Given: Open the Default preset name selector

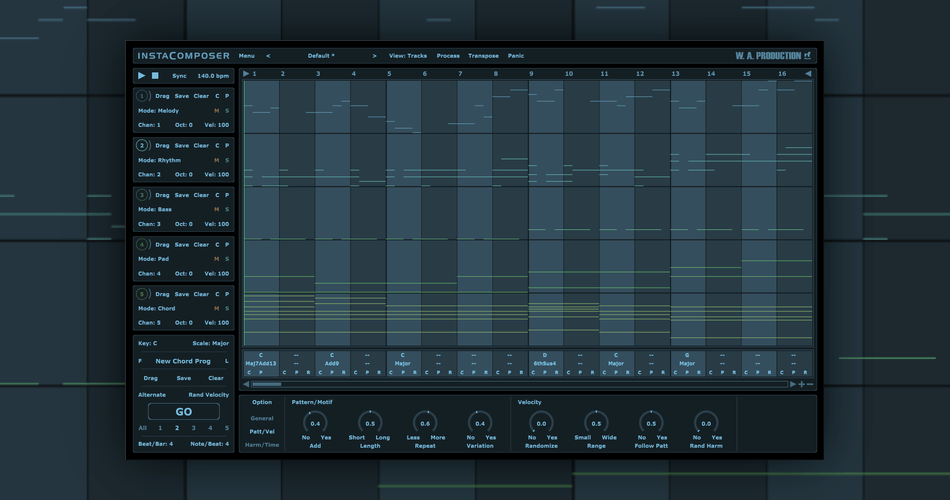Looking at the screenshot, I should 321,56.
